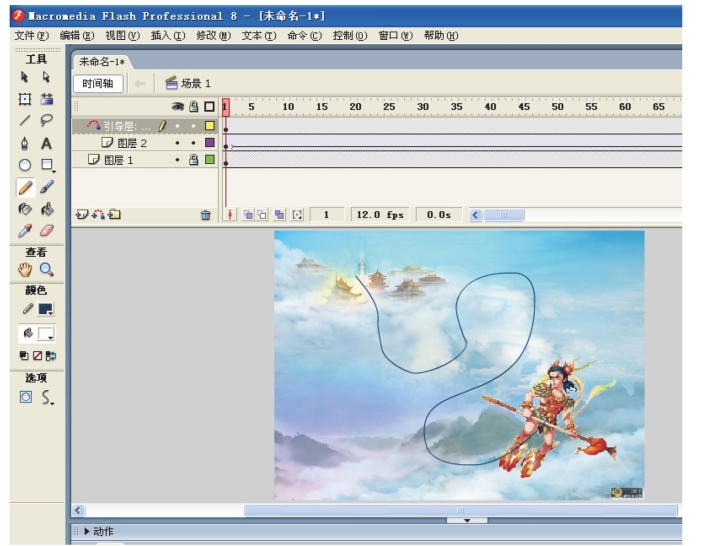Click the 时间轴 timeline button
The image size is (721, 546).
(98, 83)
